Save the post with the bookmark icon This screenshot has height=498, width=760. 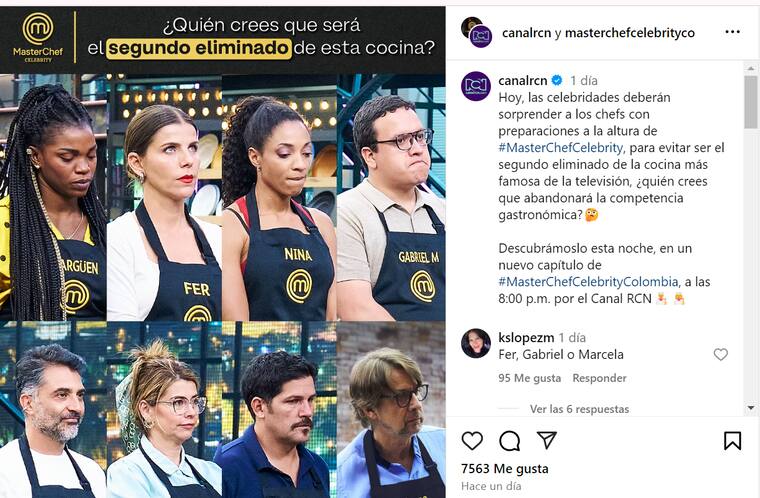pyautogui.click(x=732, y=441)
